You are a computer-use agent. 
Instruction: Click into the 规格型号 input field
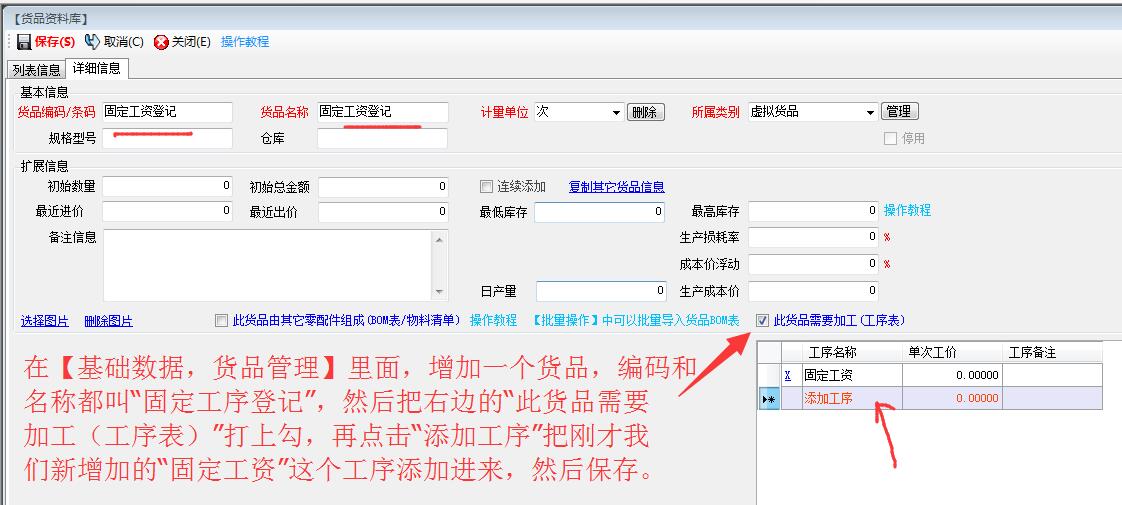pos(167,139)
